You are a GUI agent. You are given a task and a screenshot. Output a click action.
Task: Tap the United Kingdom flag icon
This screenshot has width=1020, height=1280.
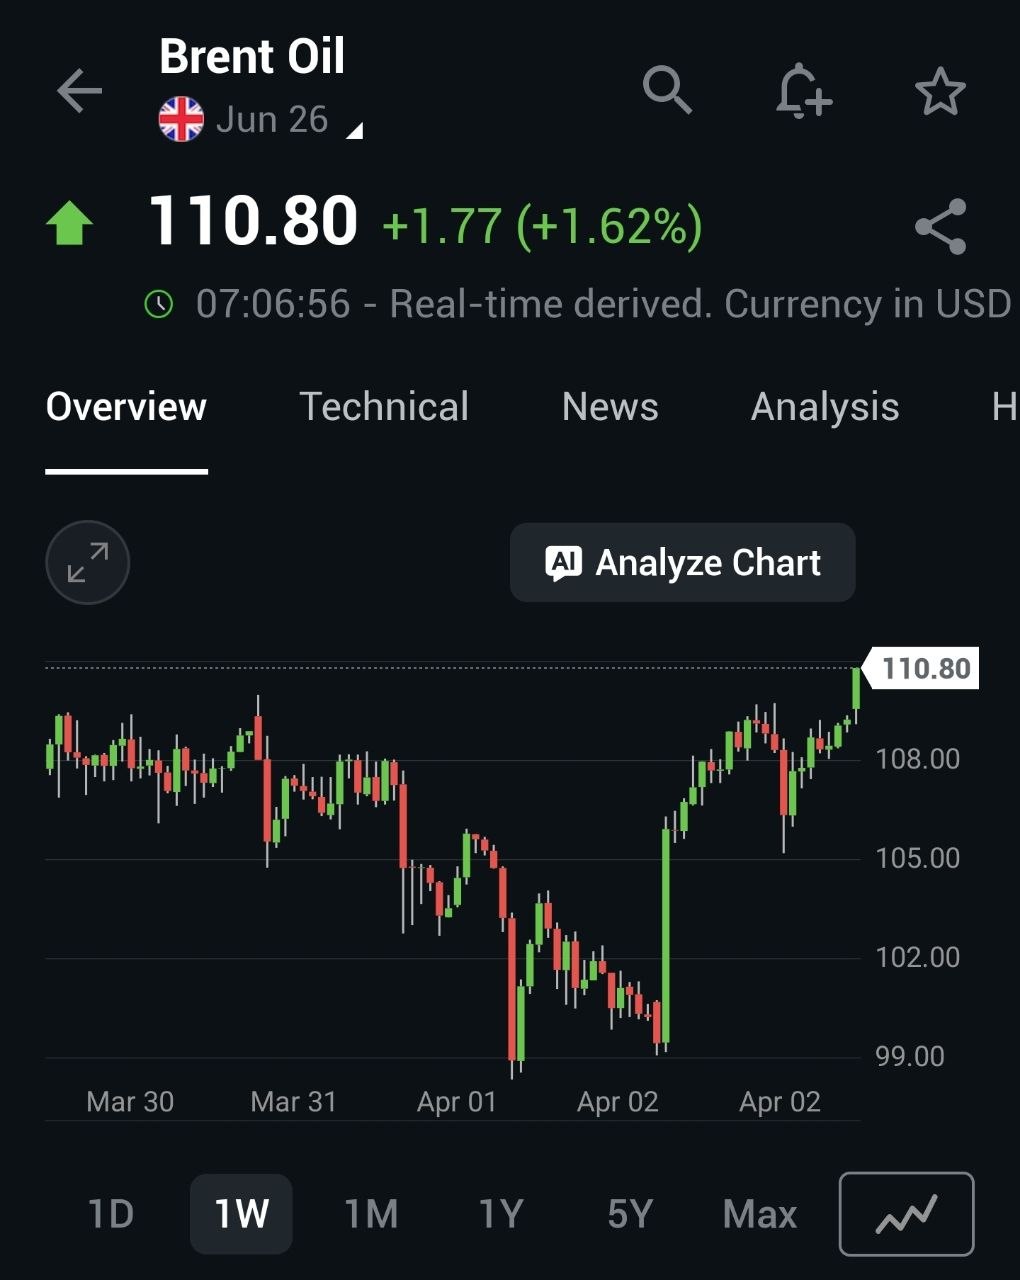tap(181, 120)
